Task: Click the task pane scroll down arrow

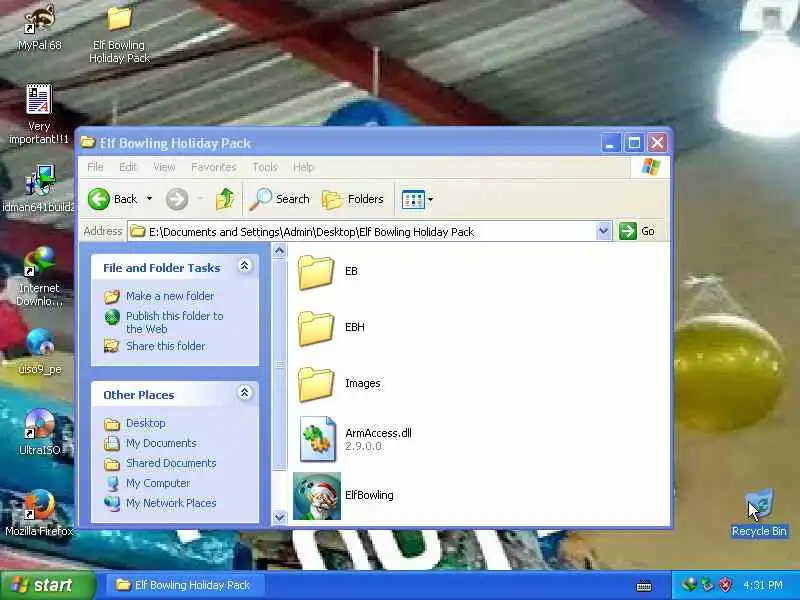Action: pos(279,517)
